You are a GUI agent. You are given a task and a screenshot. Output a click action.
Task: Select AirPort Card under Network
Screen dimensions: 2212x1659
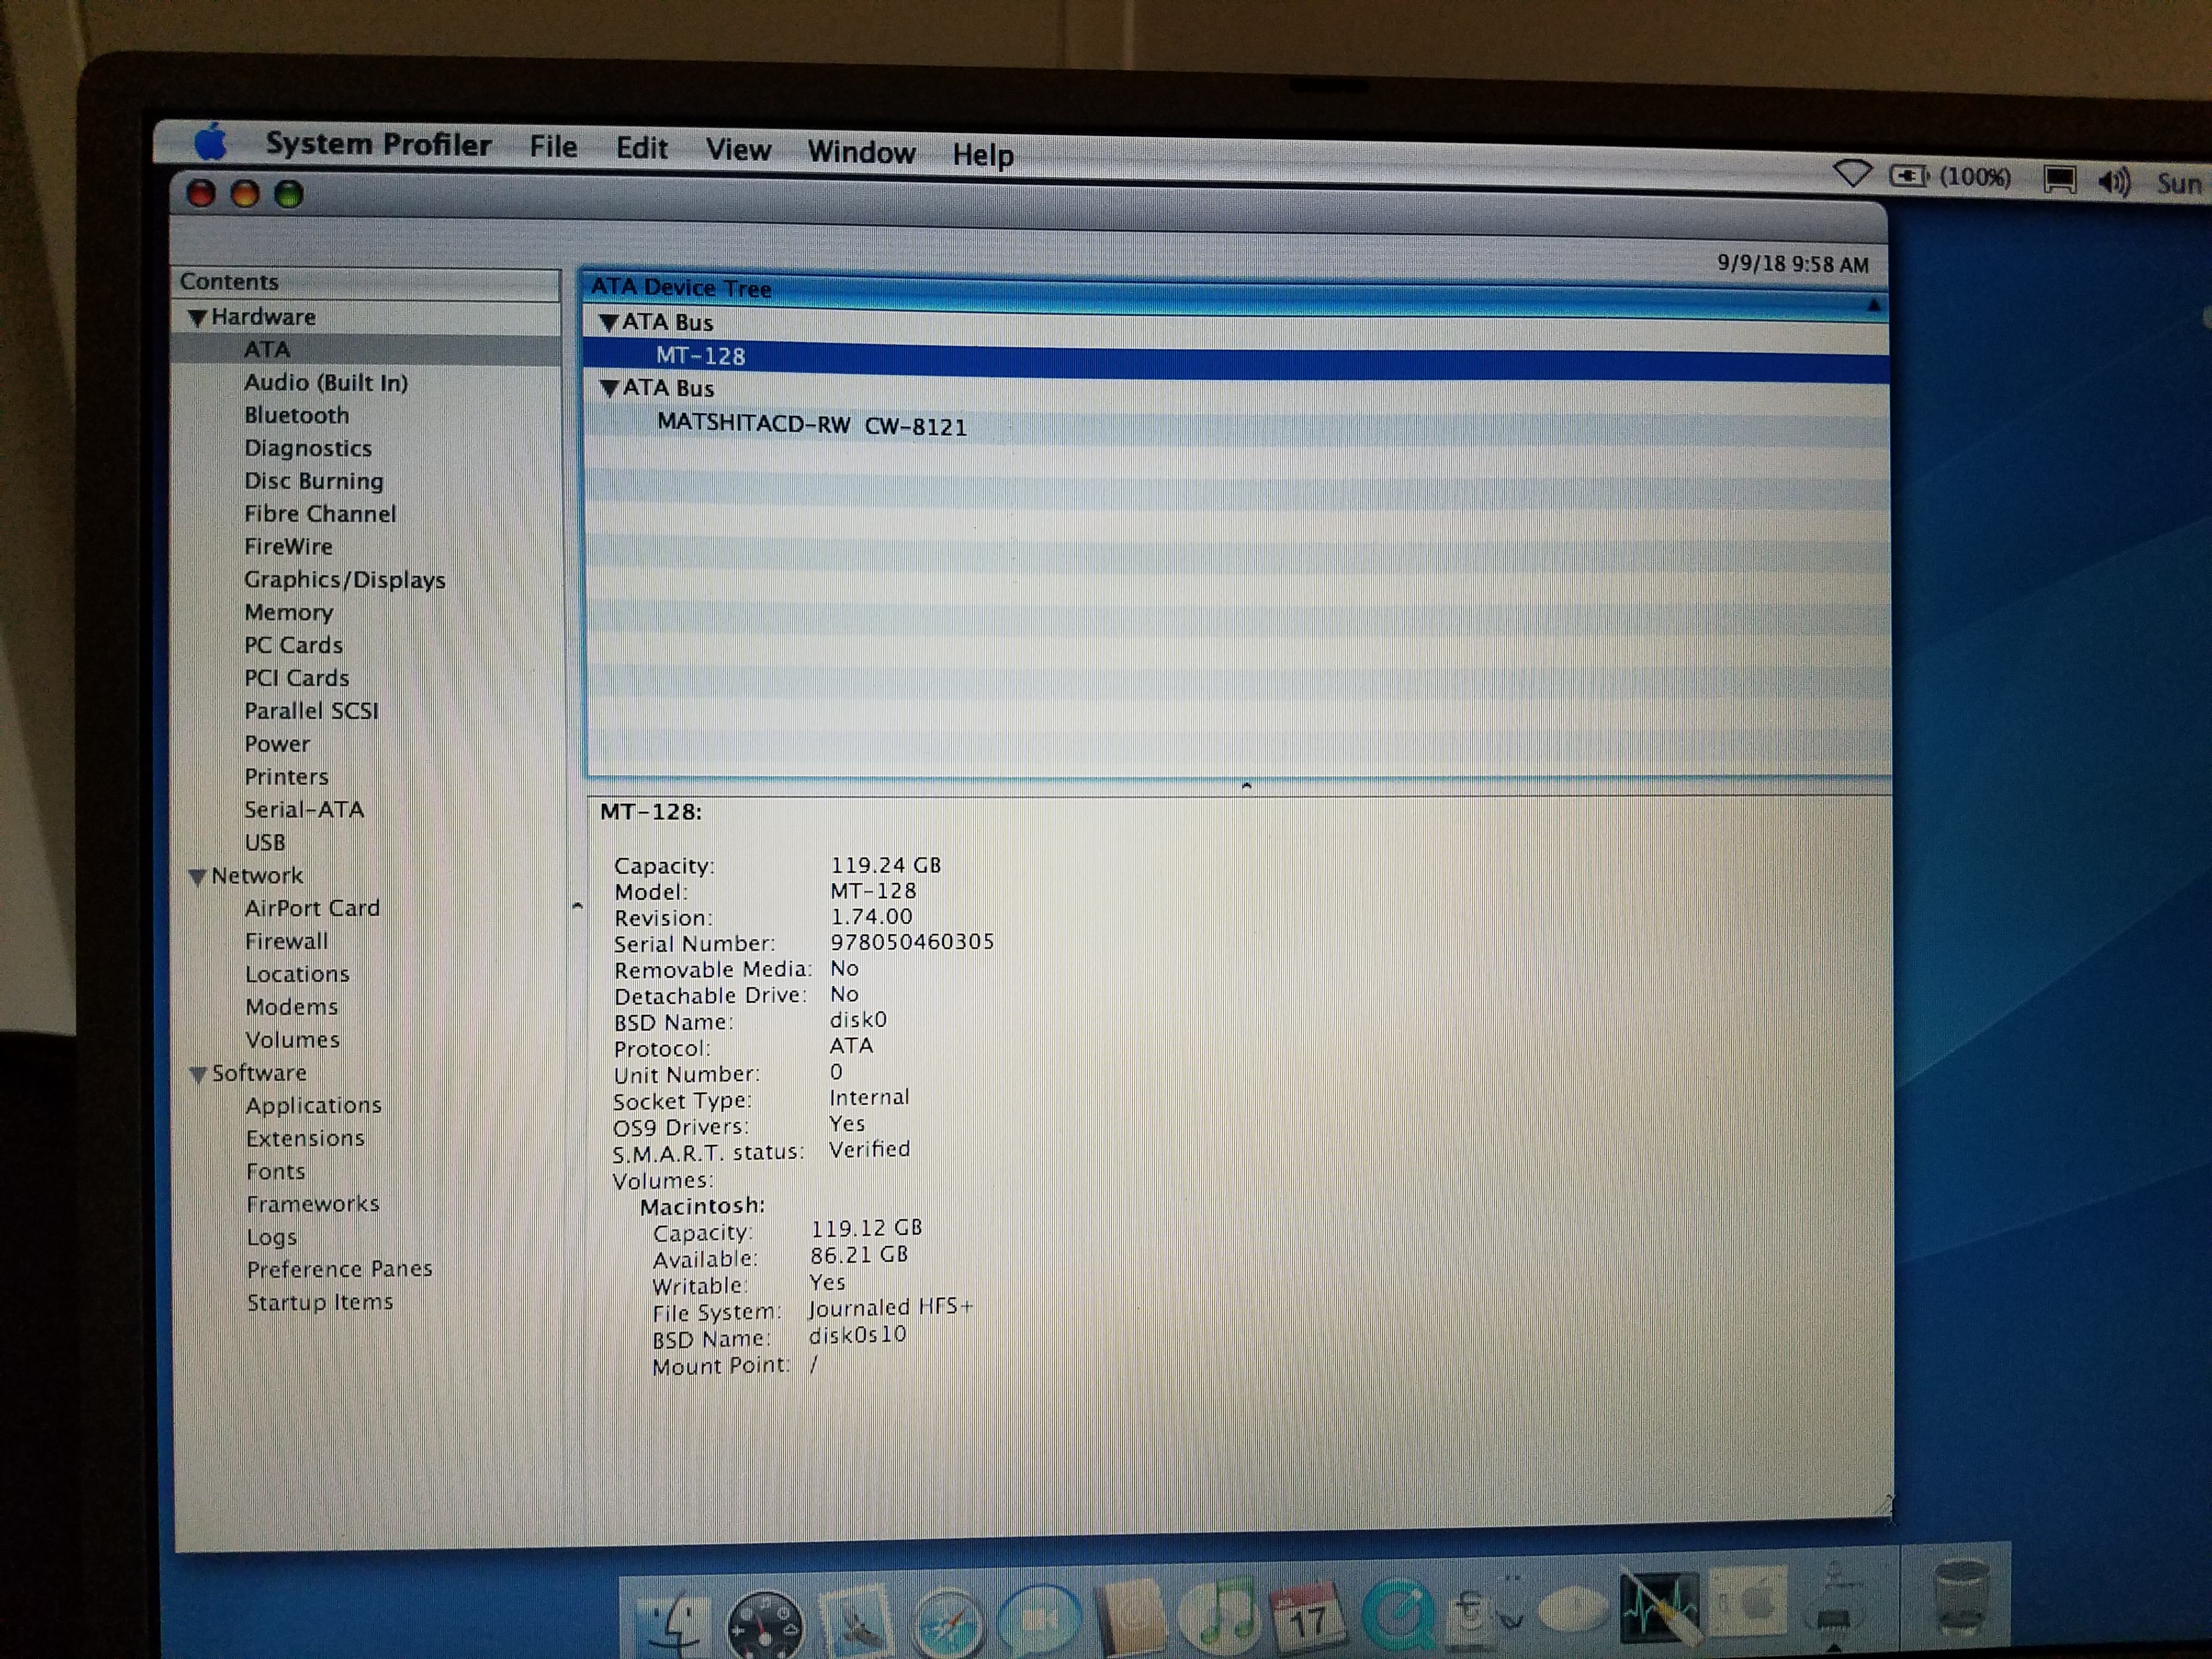point(313,908)
